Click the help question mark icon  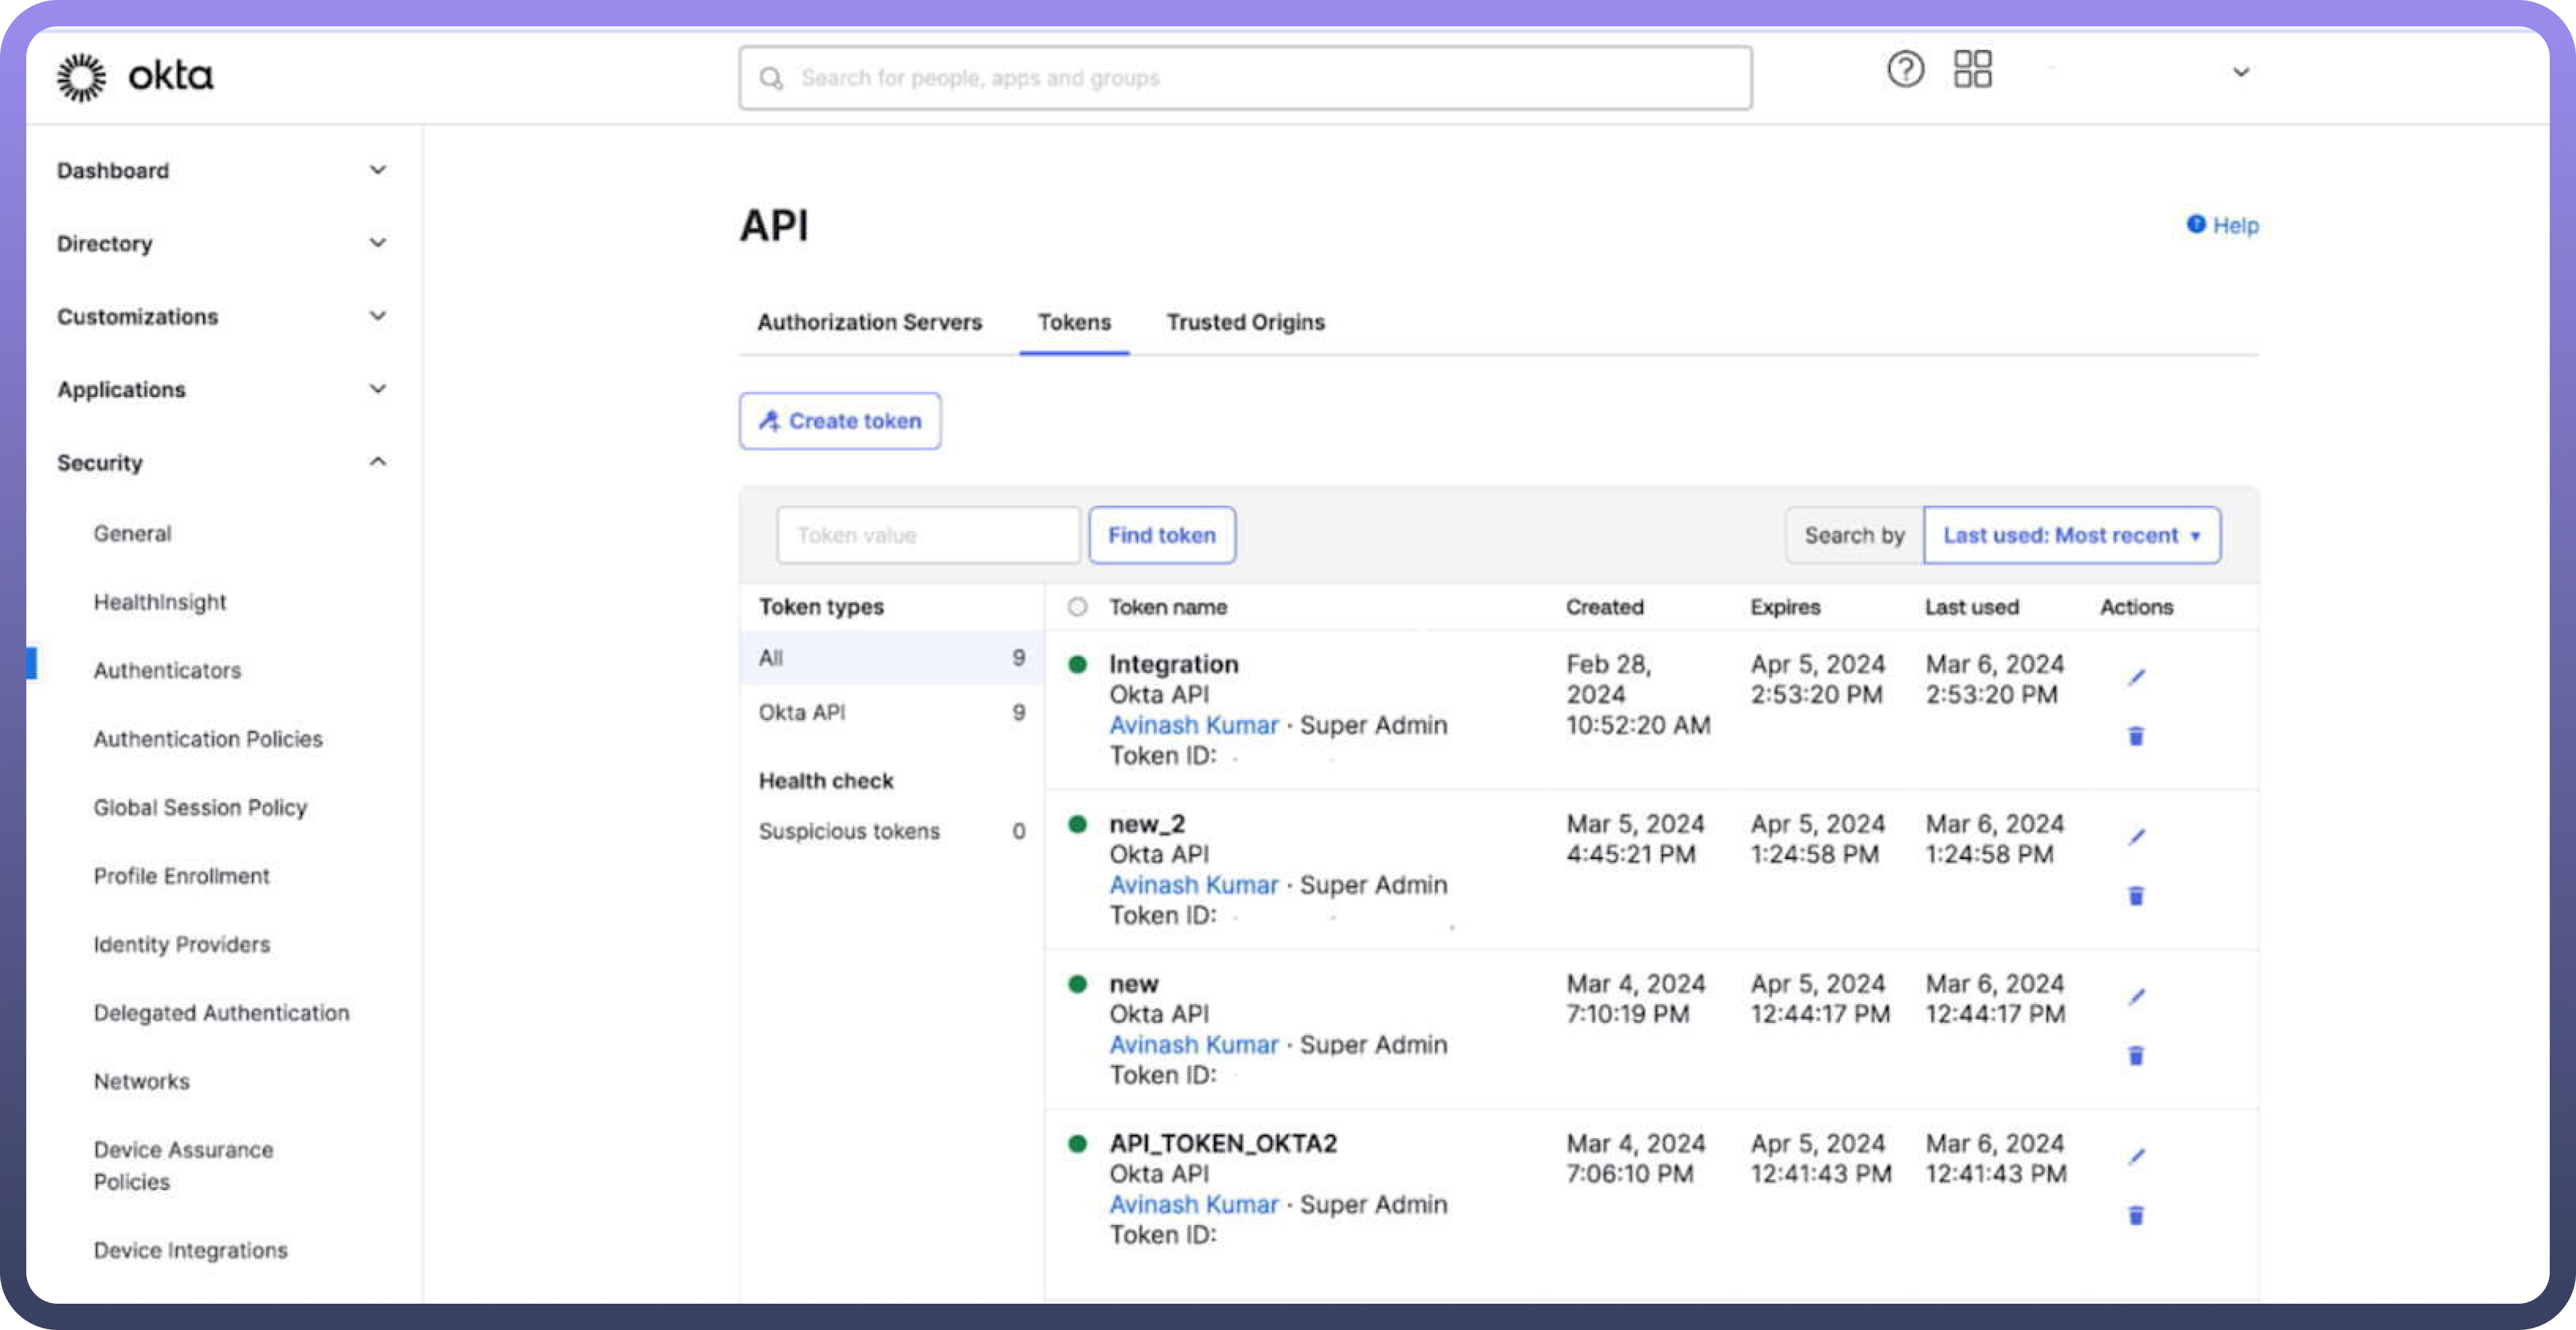point(1905,70)
